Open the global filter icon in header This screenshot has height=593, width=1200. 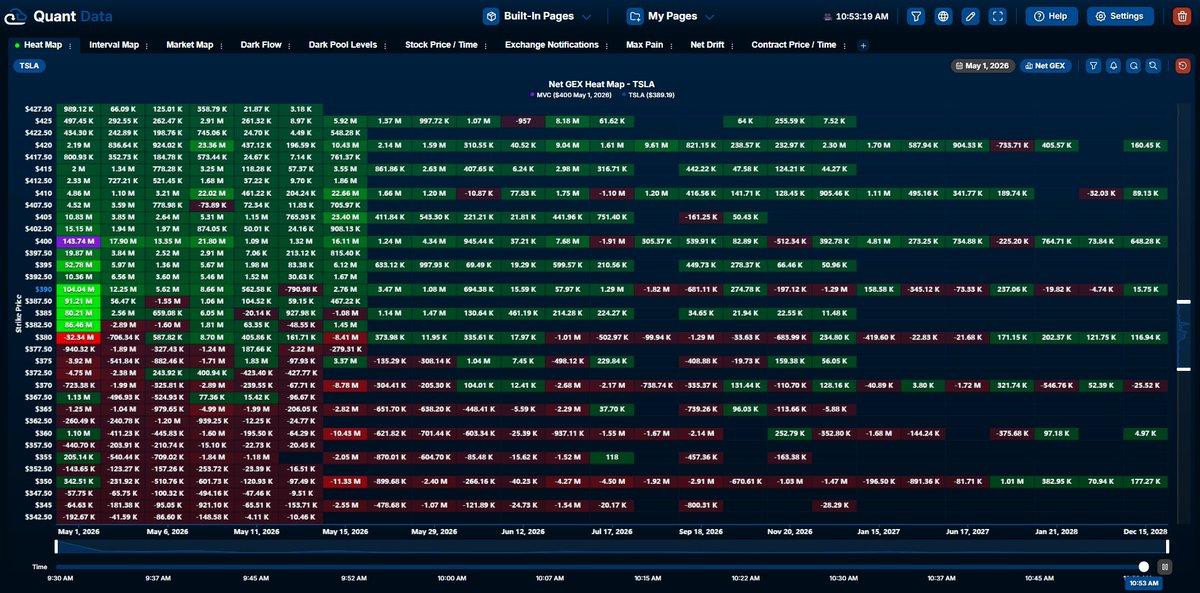(916, 16)
